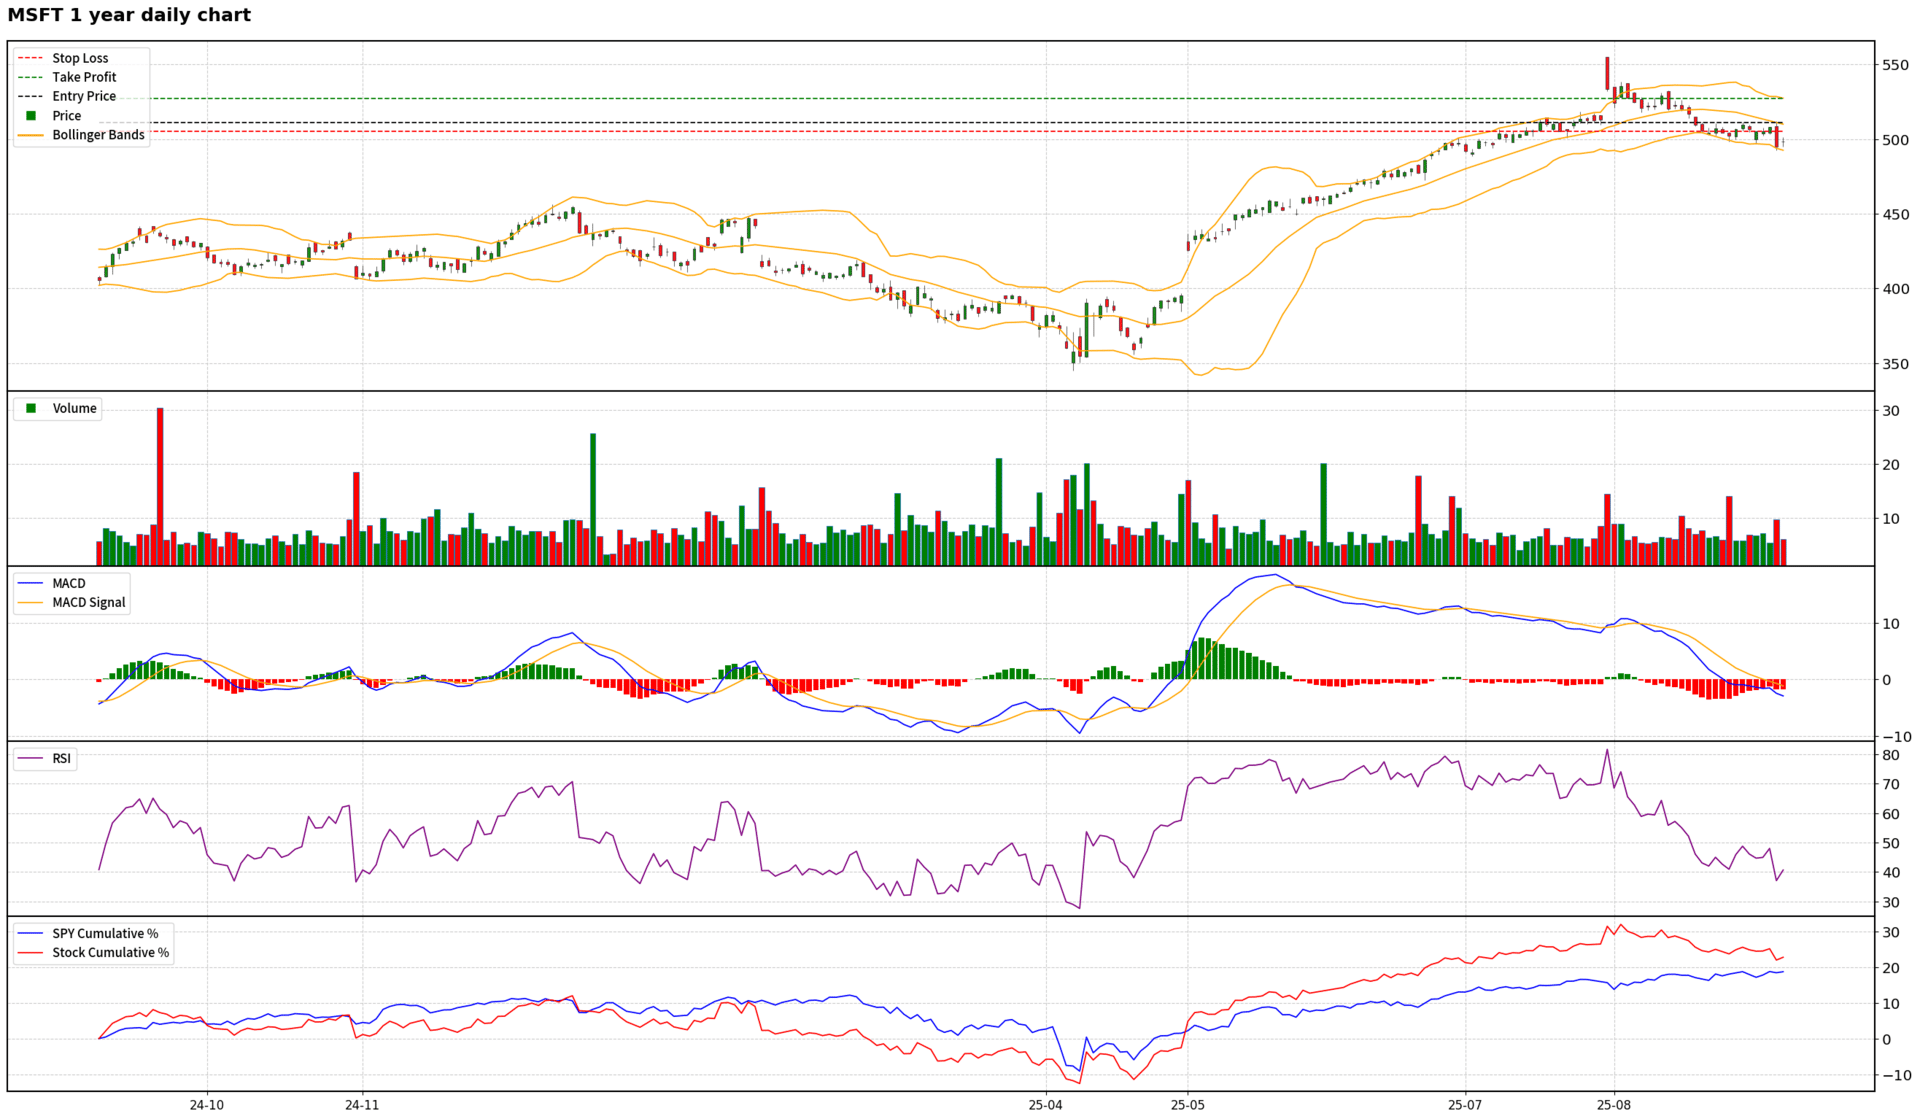
Task: Click the 550 price axis label
Action: tap(1895, 65)
